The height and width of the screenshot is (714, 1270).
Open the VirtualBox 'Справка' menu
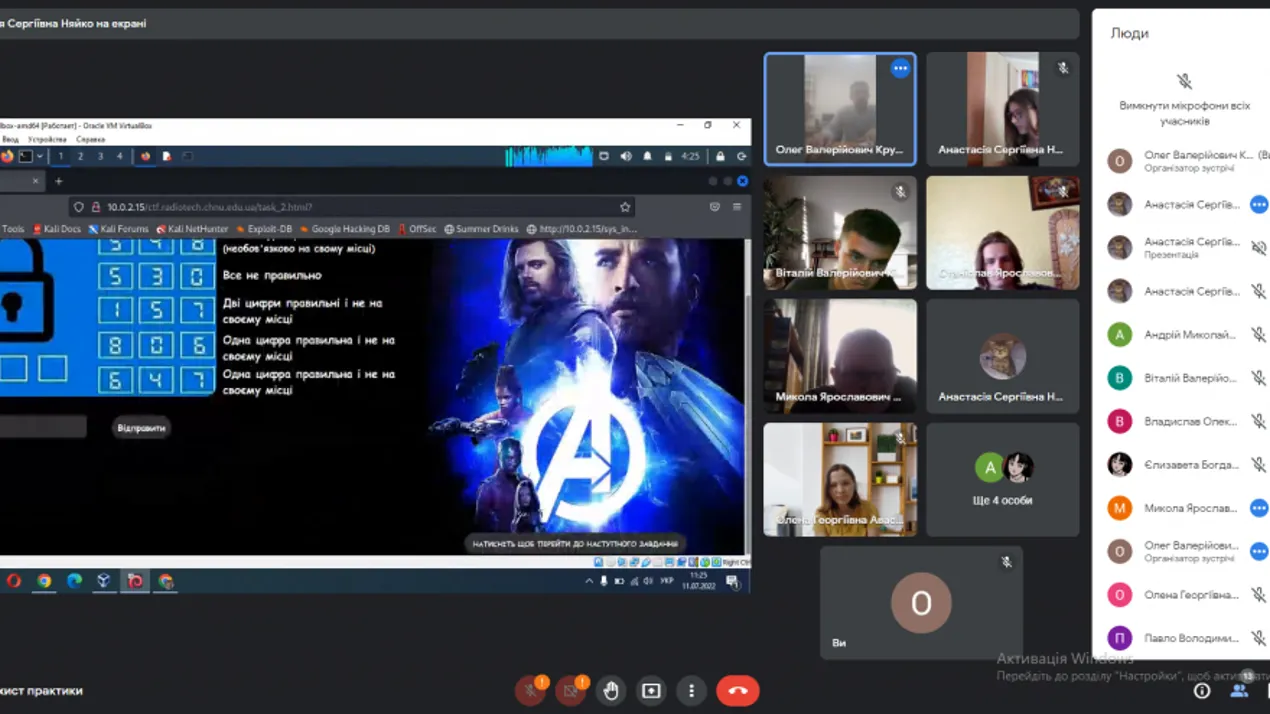(x=90, y=140)
